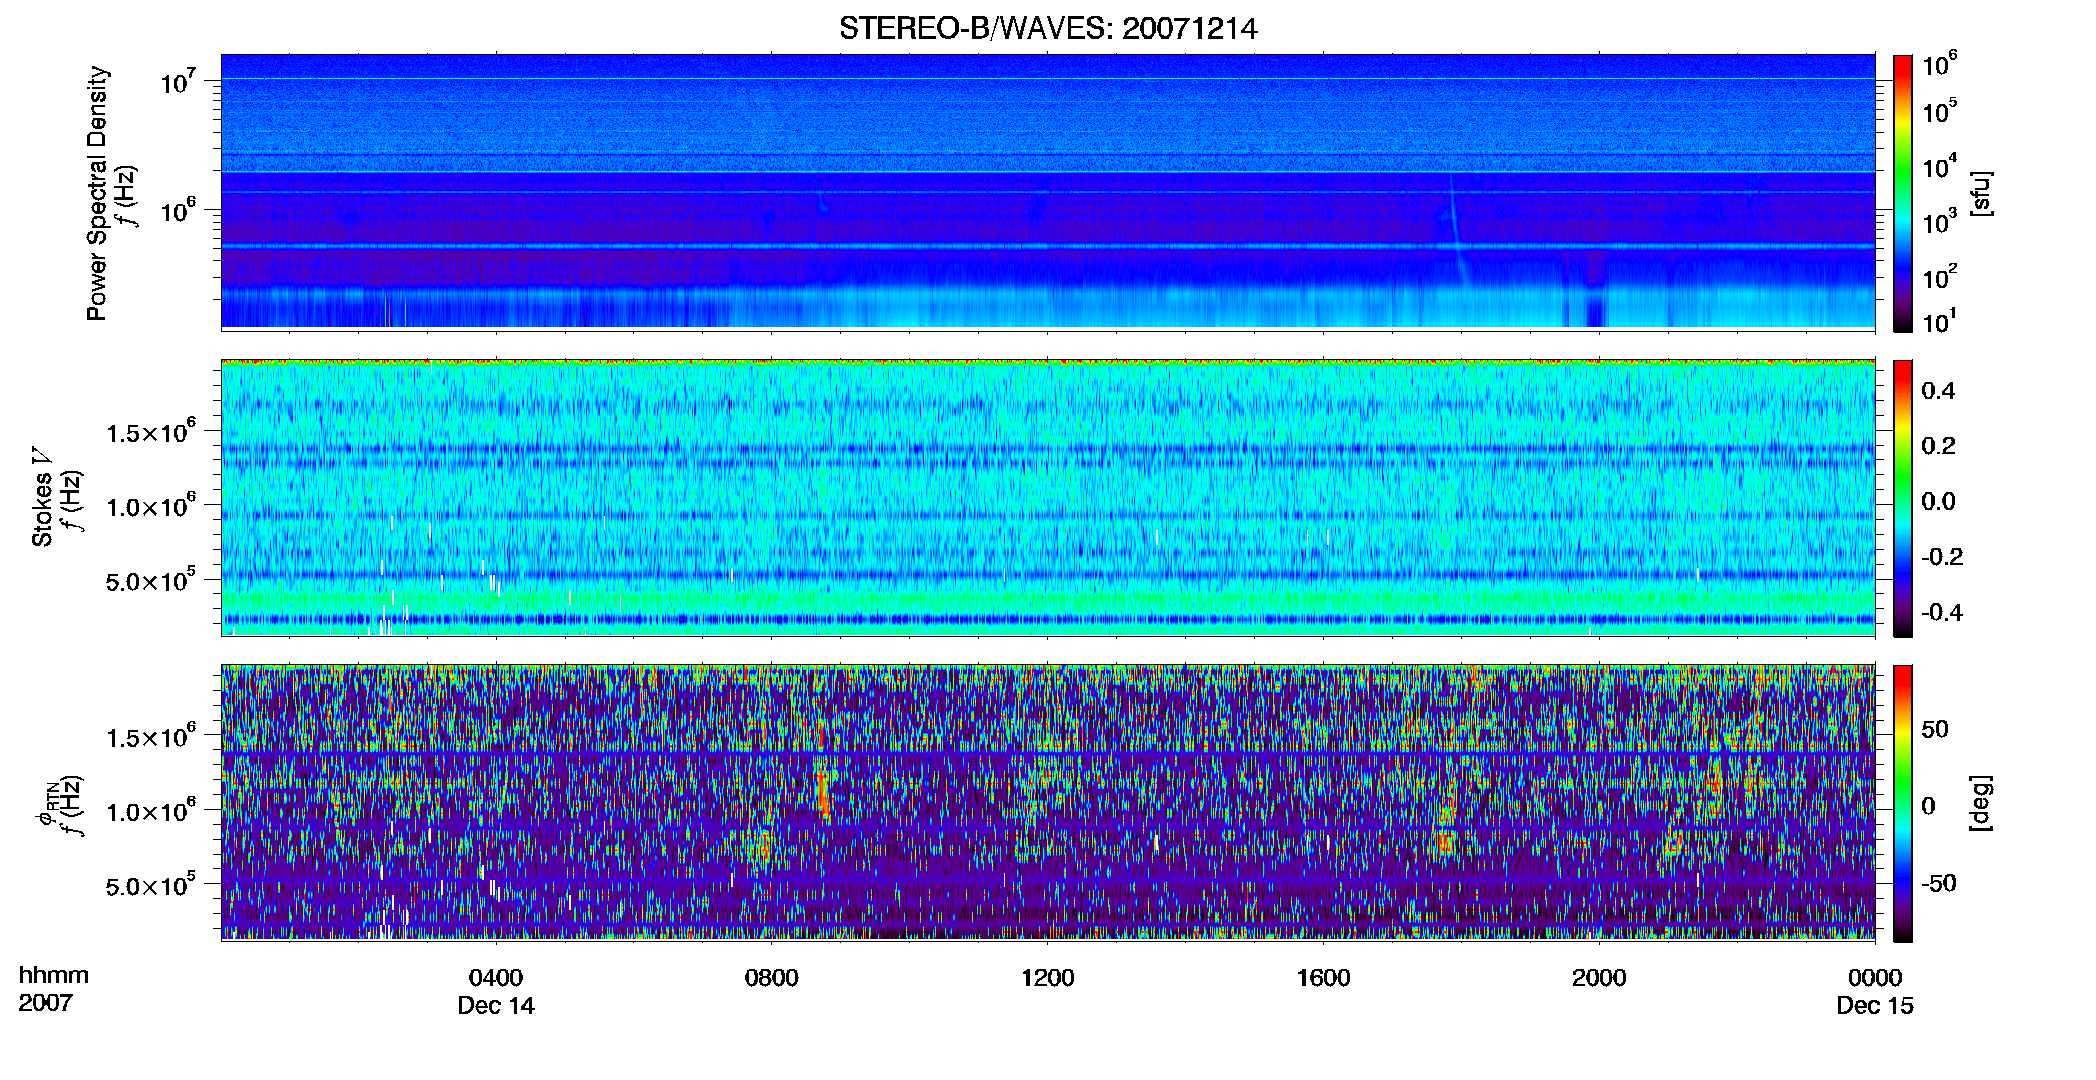Click the "2007" year label
The width and height of the screenshot is (2096, 1080).
point(45,1003)
